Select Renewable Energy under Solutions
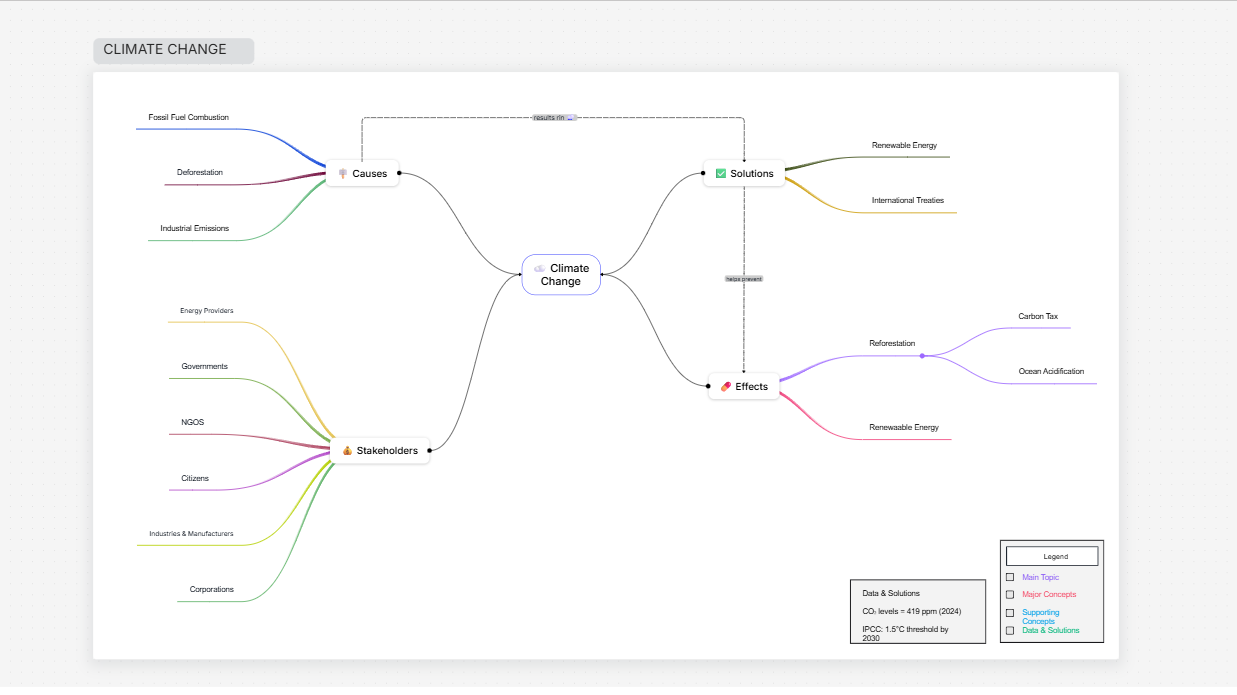This screenshot has width=1237, height=695. (904, 145)
